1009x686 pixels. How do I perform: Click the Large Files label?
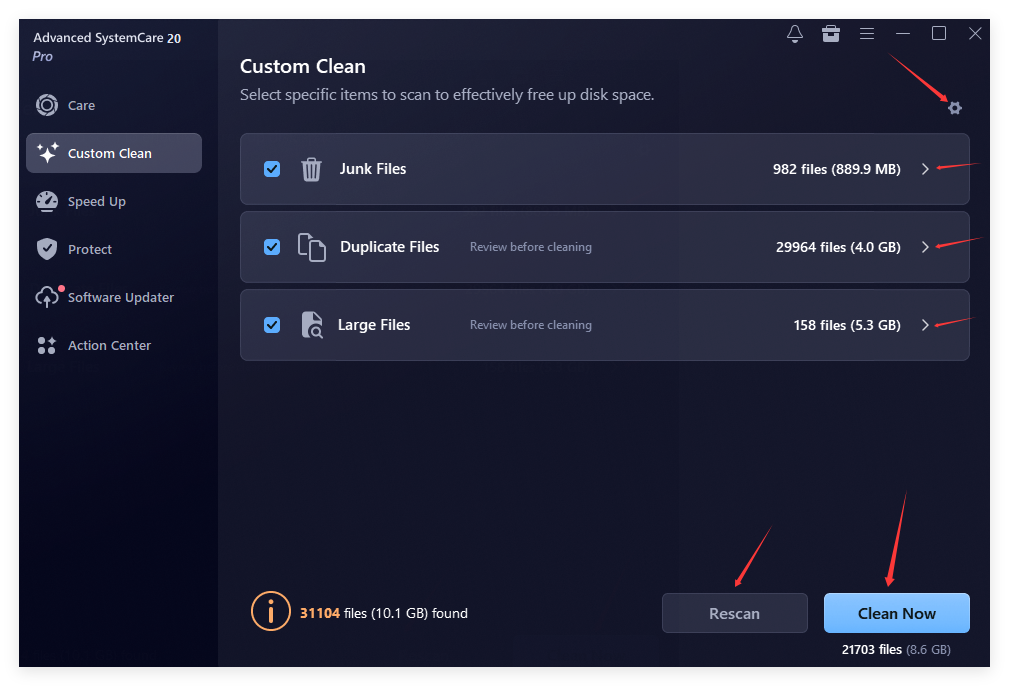point(374,325)
